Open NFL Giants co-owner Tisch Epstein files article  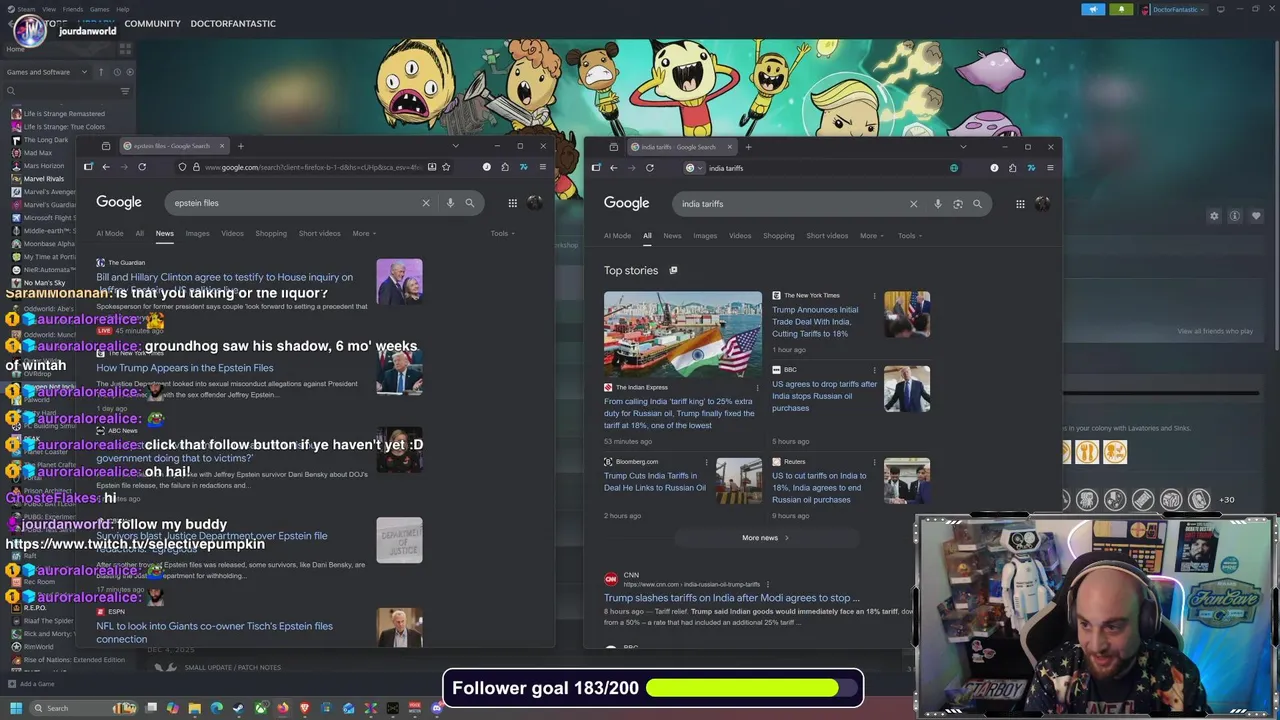(x=214, y=632)
